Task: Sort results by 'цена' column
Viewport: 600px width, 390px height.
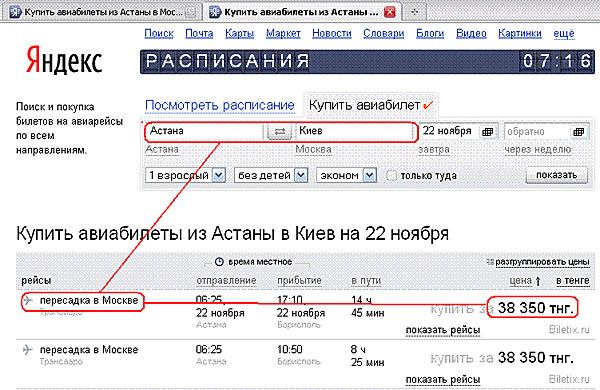Action: click(520, 281)
